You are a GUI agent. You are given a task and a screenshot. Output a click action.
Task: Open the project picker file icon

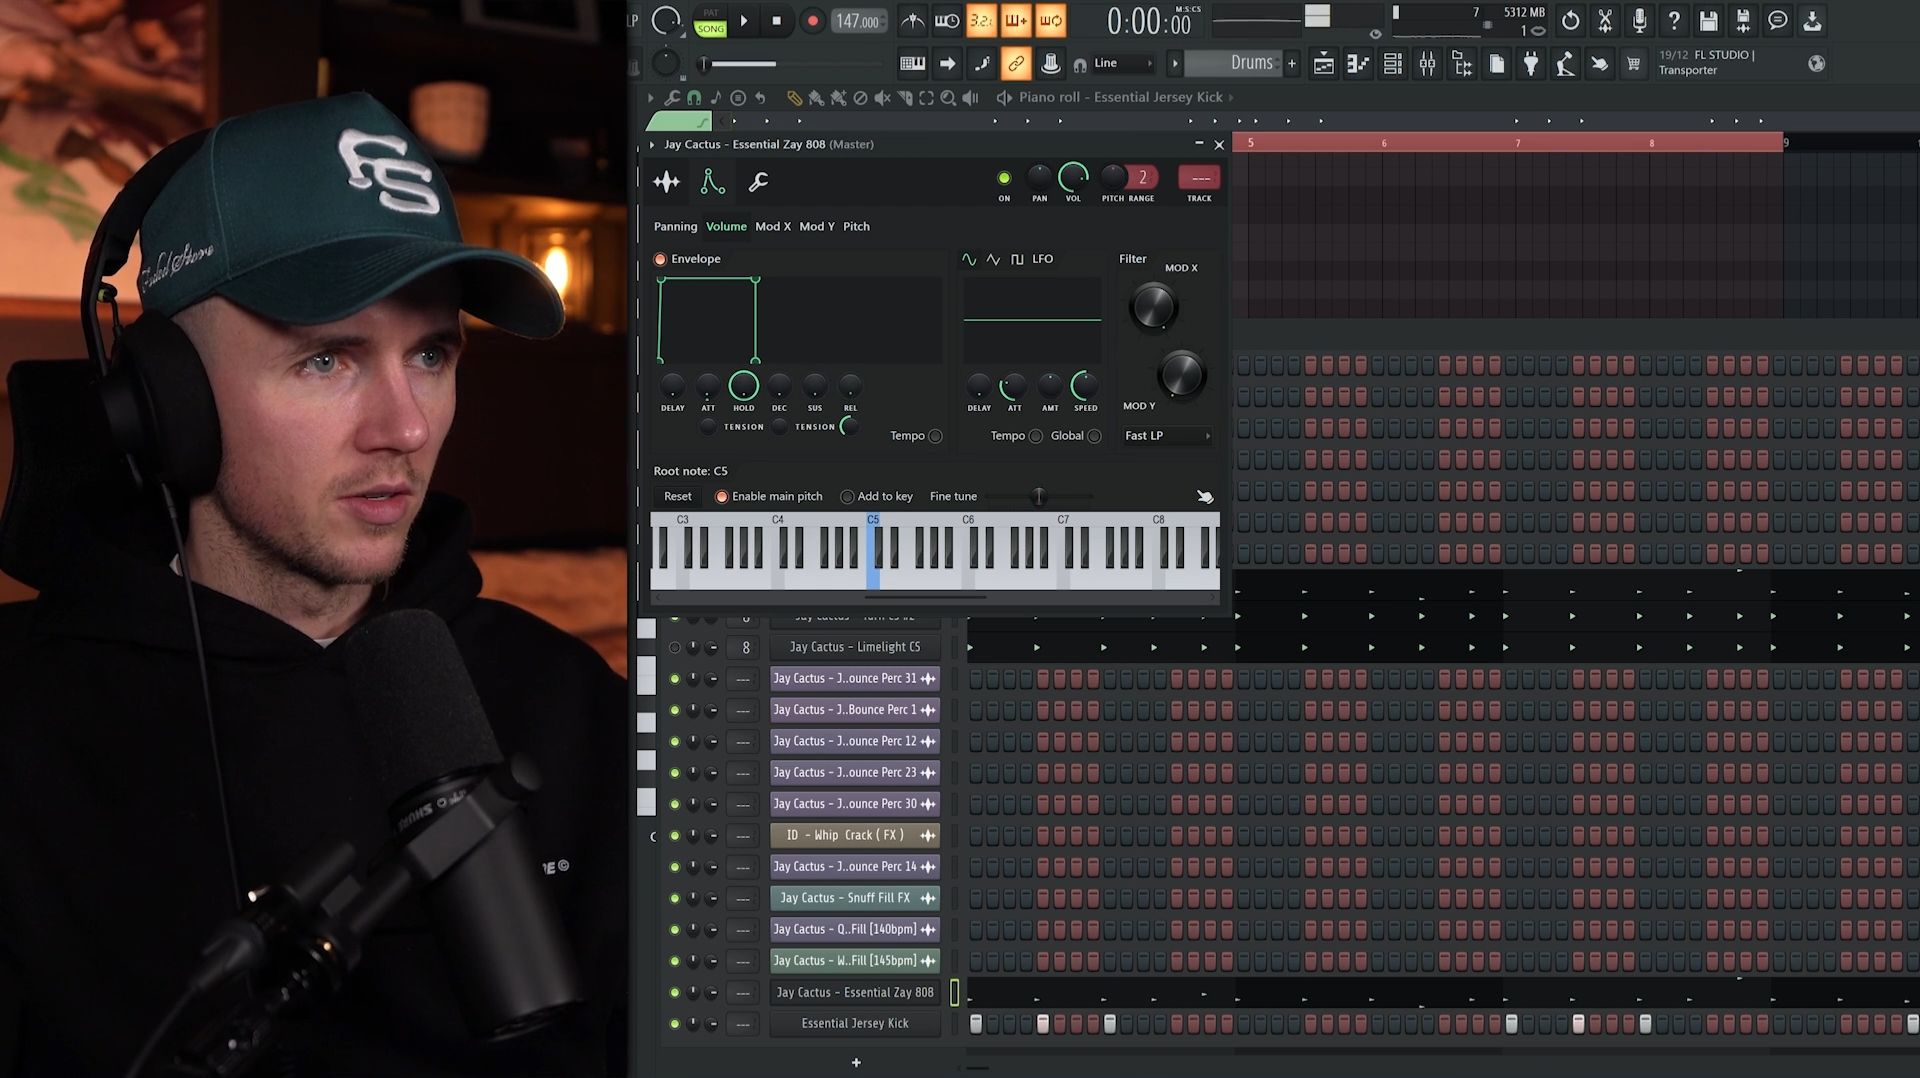coord(1497,64)
